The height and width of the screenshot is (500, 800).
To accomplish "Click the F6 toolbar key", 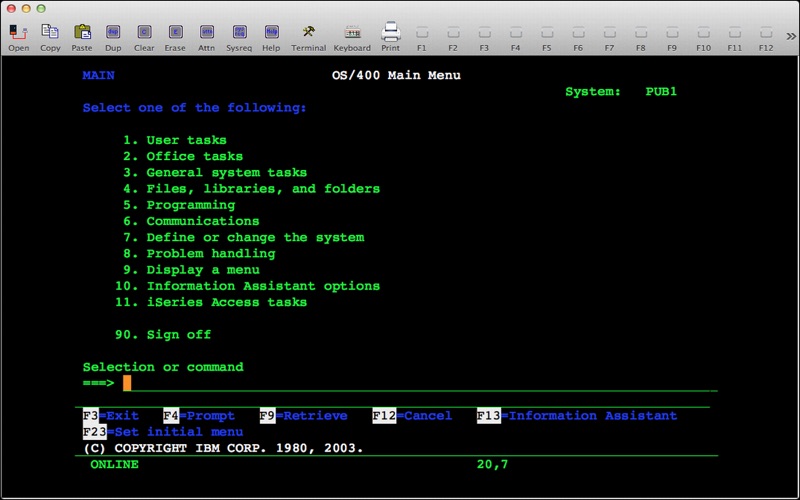I will [578, 37].
